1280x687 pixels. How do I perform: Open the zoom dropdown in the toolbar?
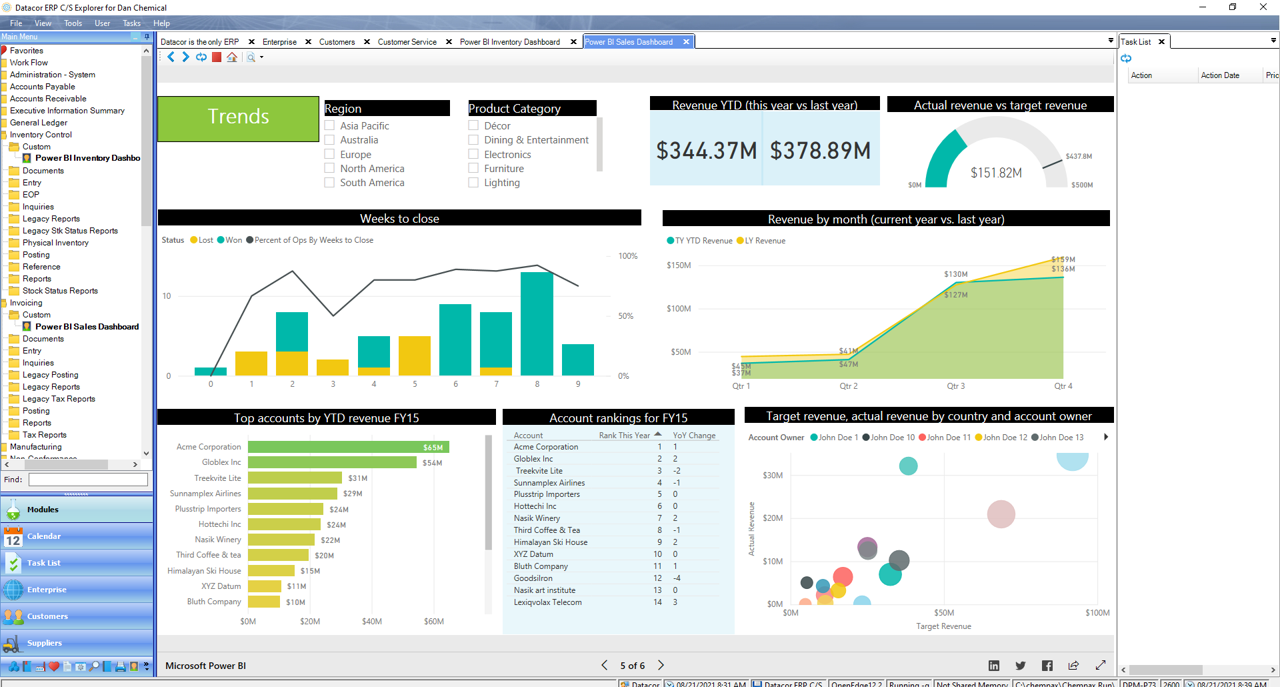[261, 57]
